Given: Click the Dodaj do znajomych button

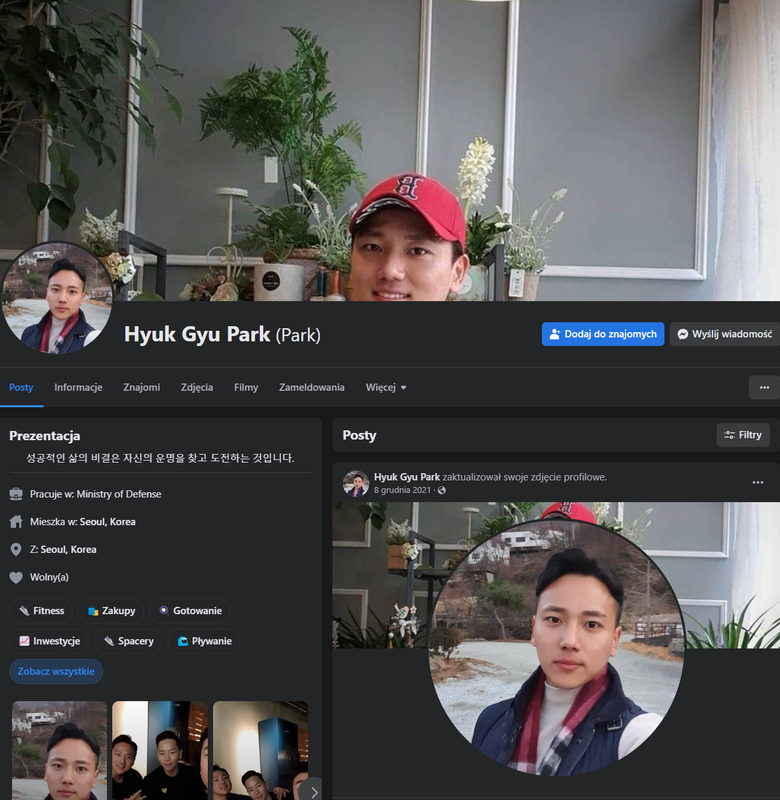Looking at the screenshot, I should [x=602, y=334].
